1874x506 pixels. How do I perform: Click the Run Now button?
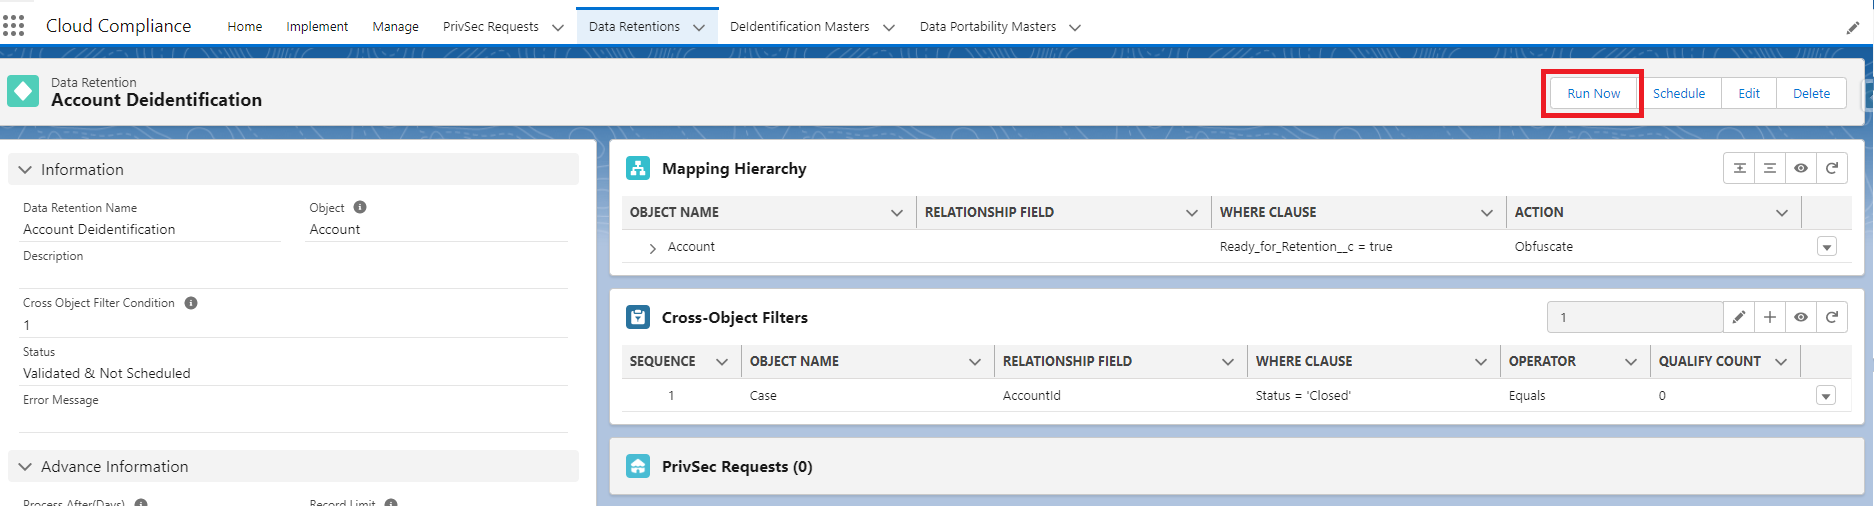[x=1594, y=93]
